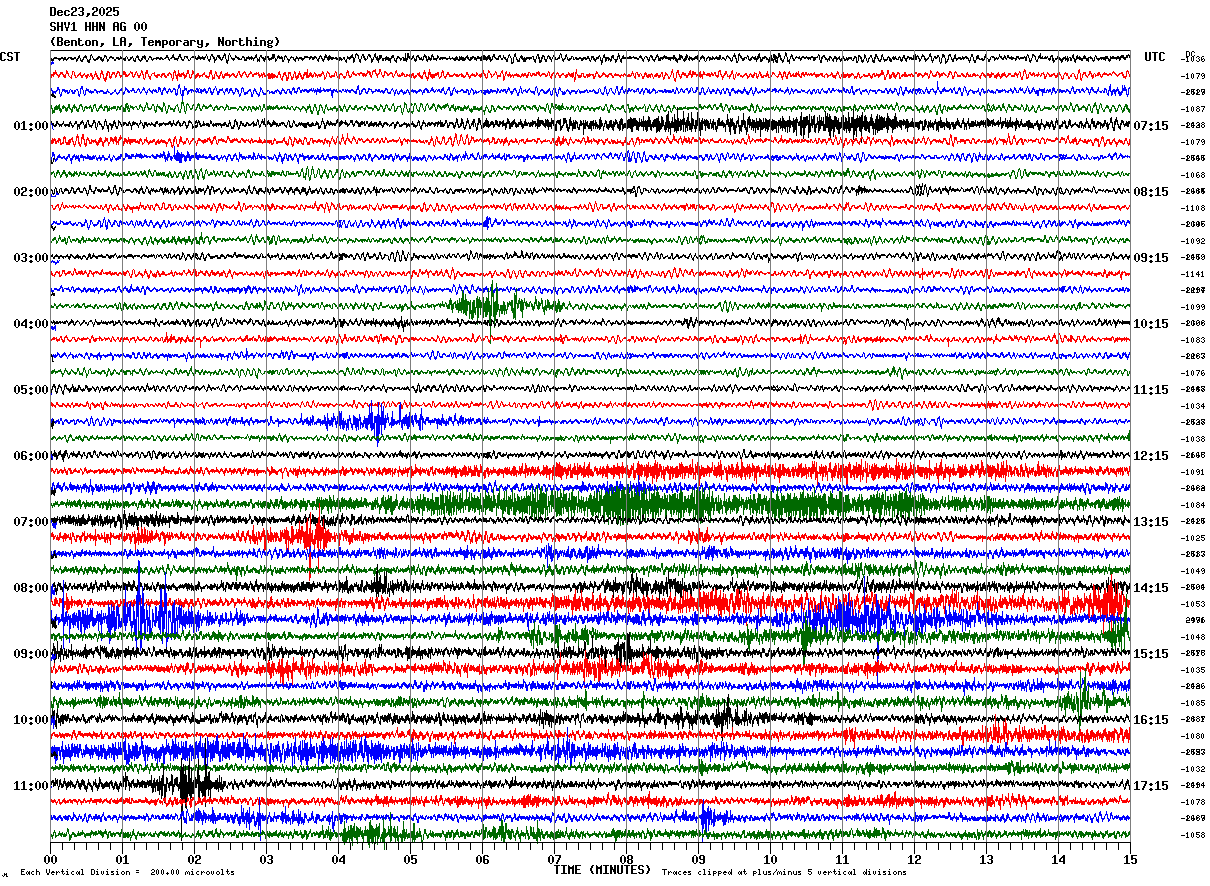1210x886 pixels.
Task: Click the Dec23,2025 date header
Action: point(84,12)
